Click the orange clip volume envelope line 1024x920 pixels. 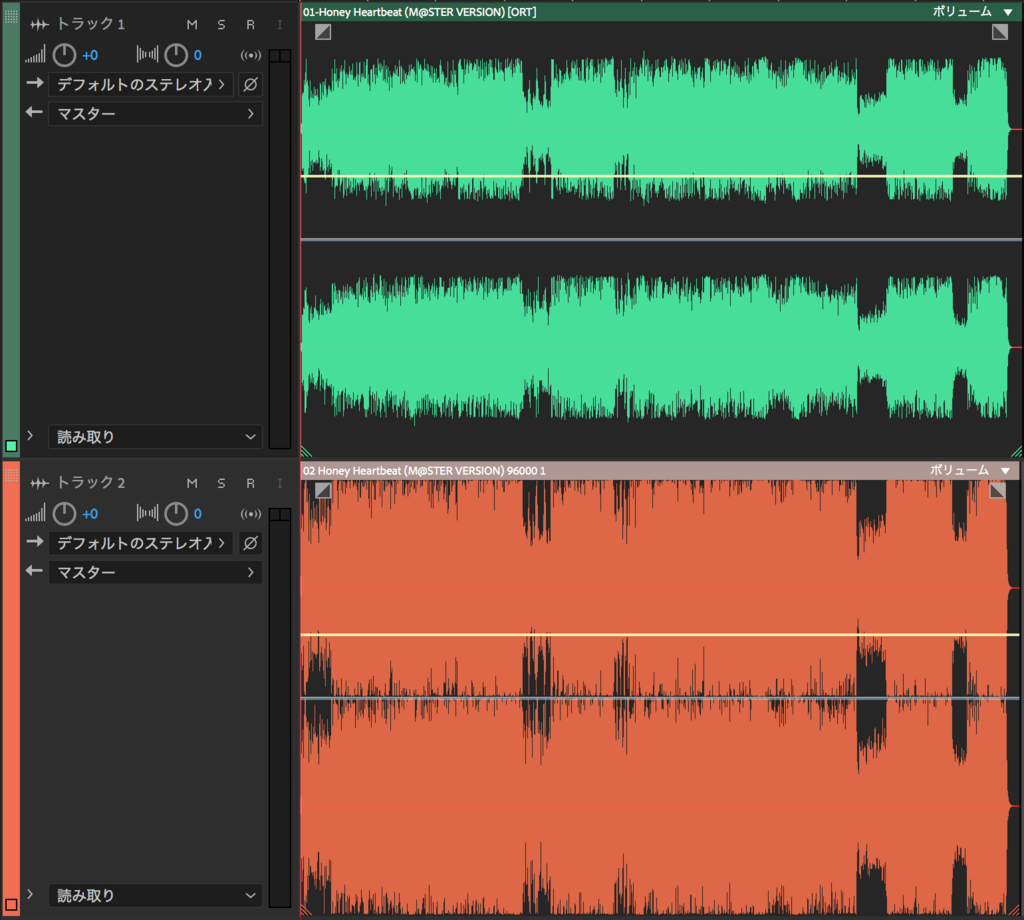pos(660,635)
